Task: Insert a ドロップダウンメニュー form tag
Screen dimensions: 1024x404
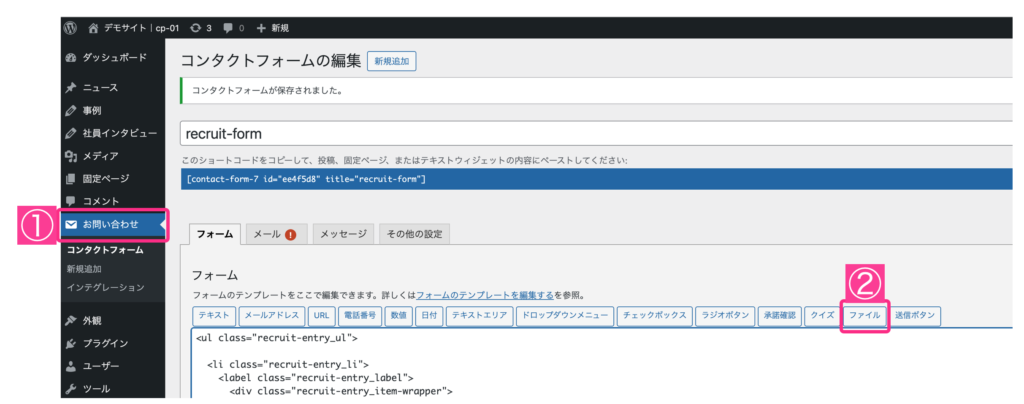Action: [x=565, y=316]
